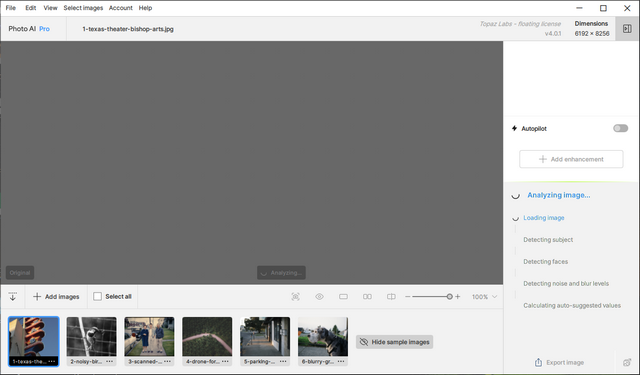Open options for 6-blurry thumbnail
The height and width of the screenshot is (375, 640).
click(341, 362)
